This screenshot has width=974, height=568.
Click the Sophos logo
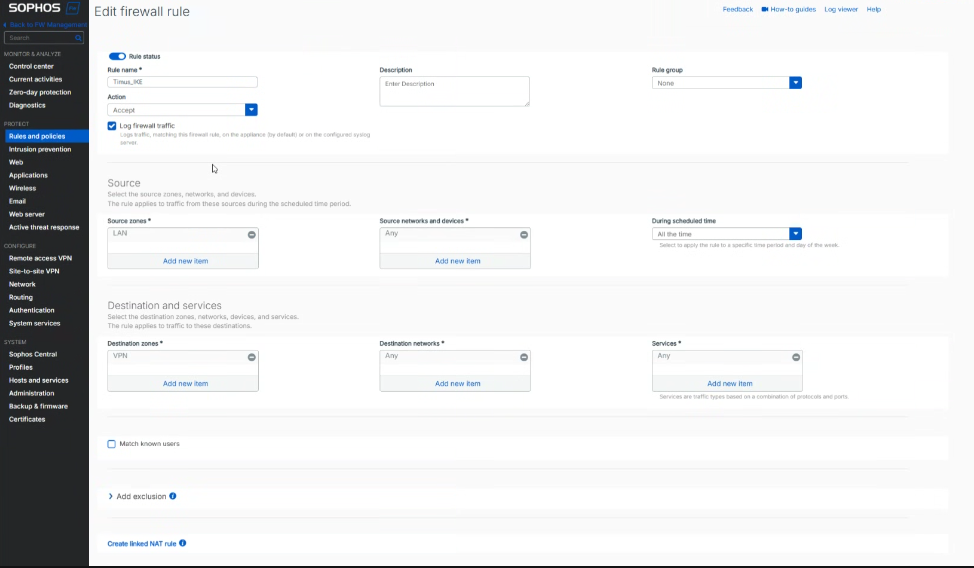click(x=43, y=8)
